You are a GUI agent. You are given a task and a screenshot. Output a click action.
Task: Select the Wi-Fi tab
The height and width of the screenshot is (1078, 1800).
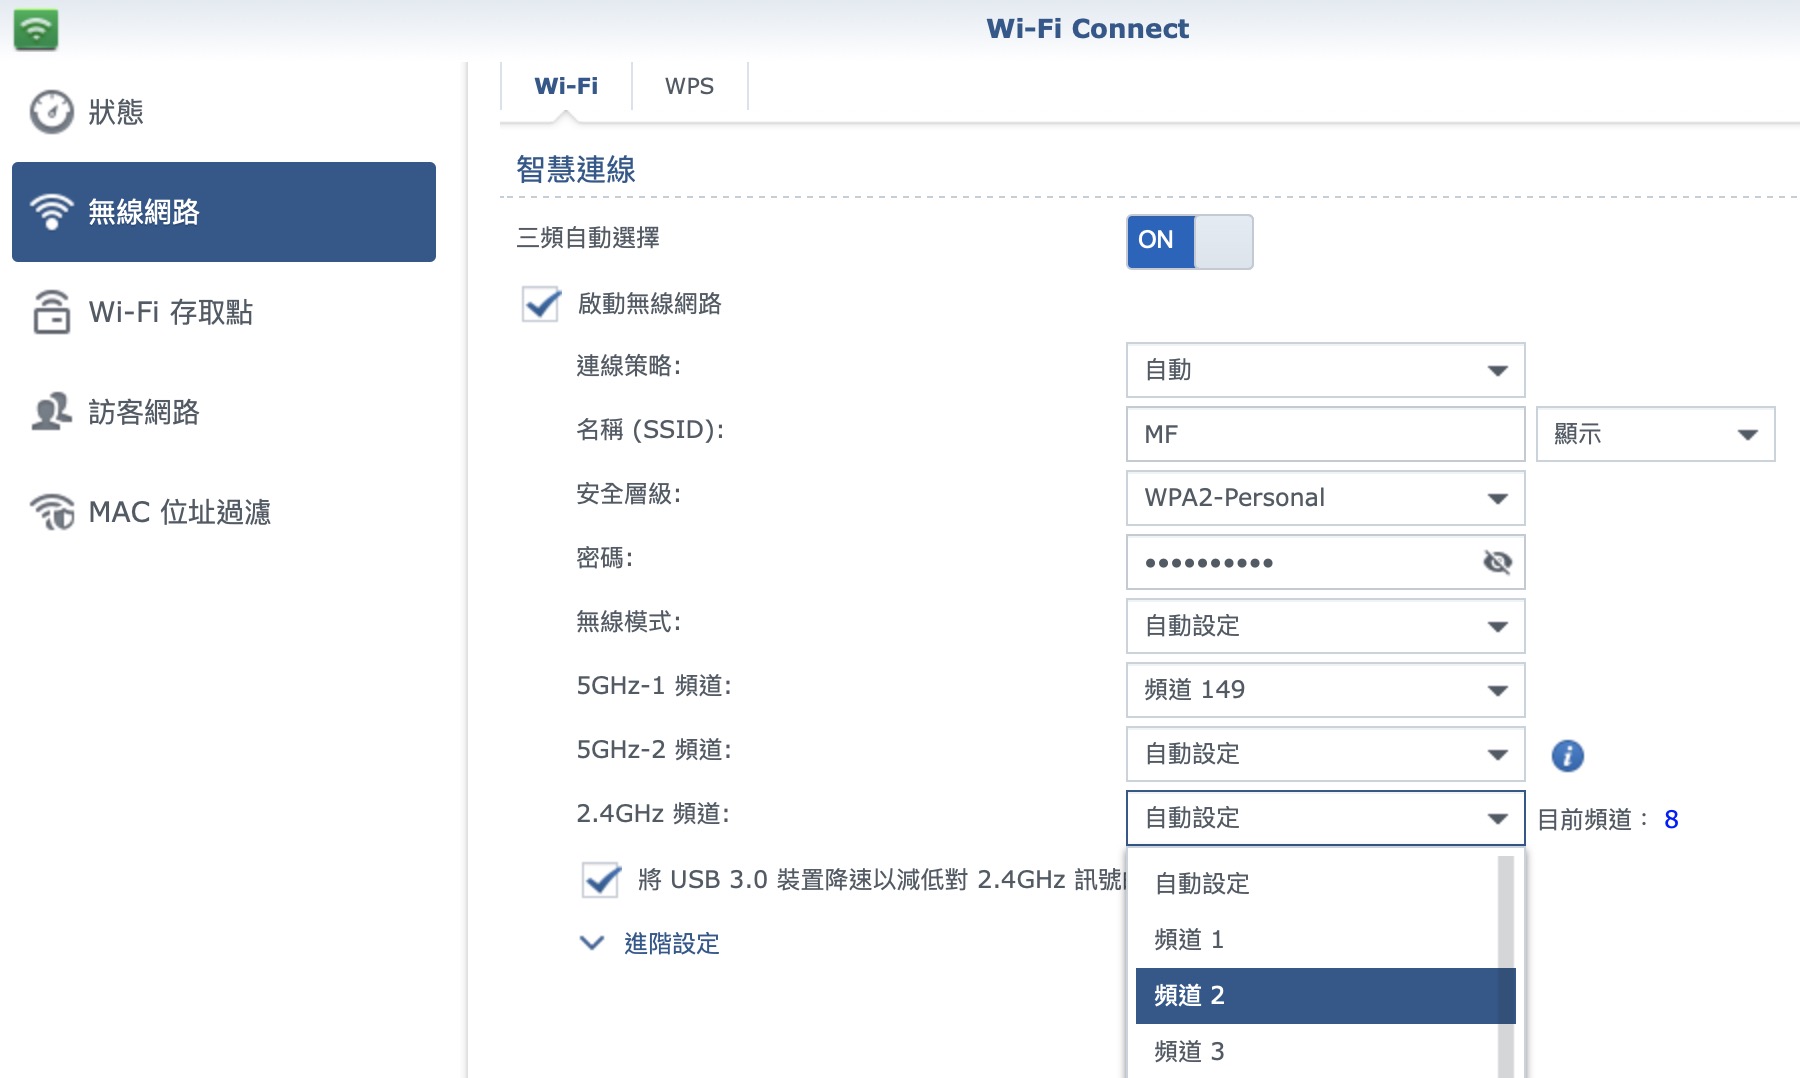tap(566, 87)
